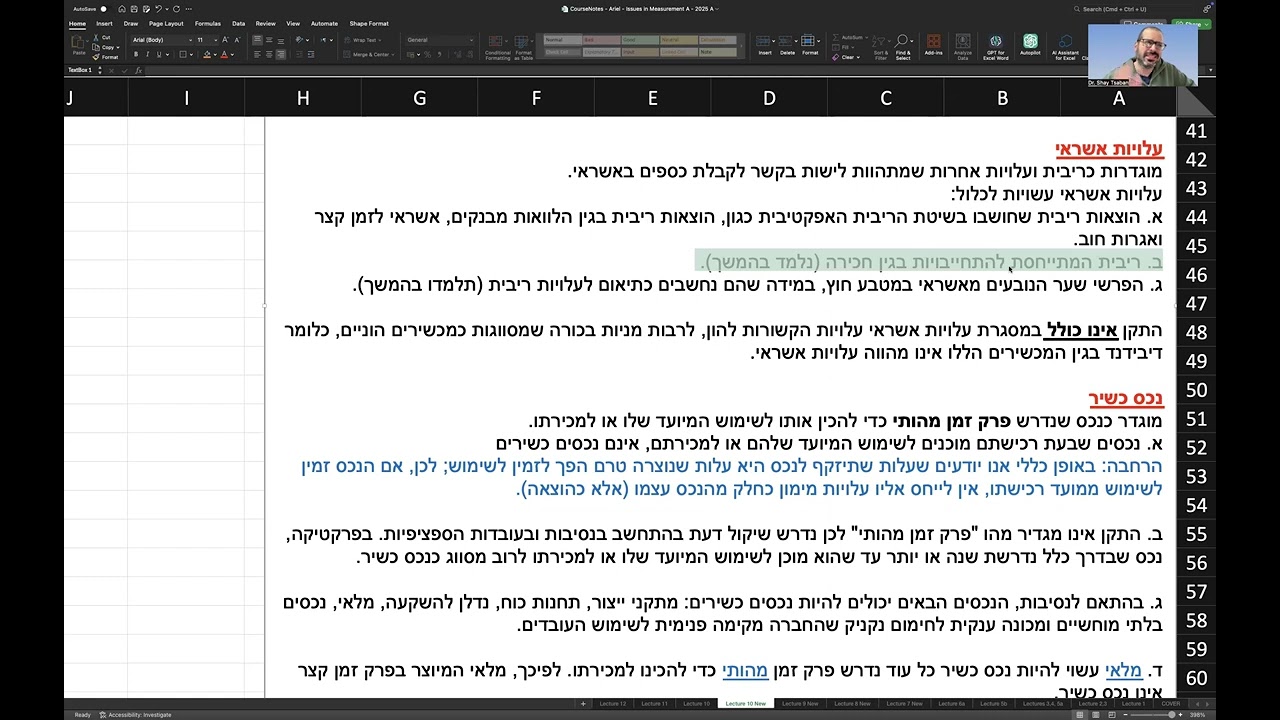Open the Underline style dropdown arrow
Screen dimensions: 1280x720
coord(167,54)
